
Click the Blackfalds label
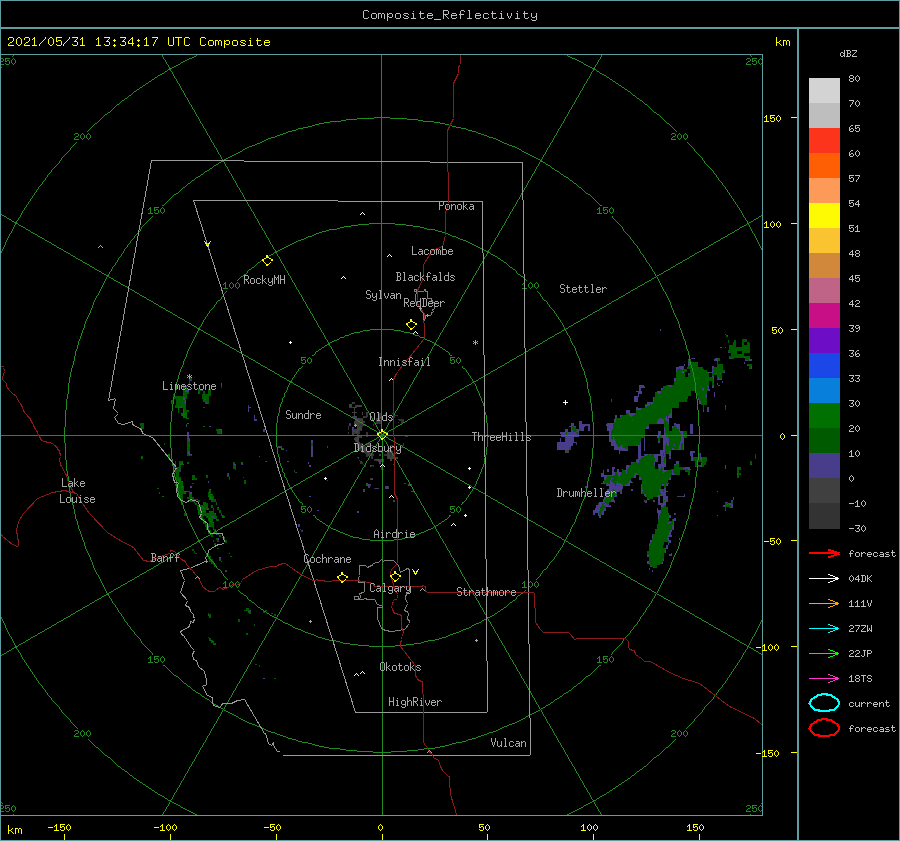click(425, 277)
